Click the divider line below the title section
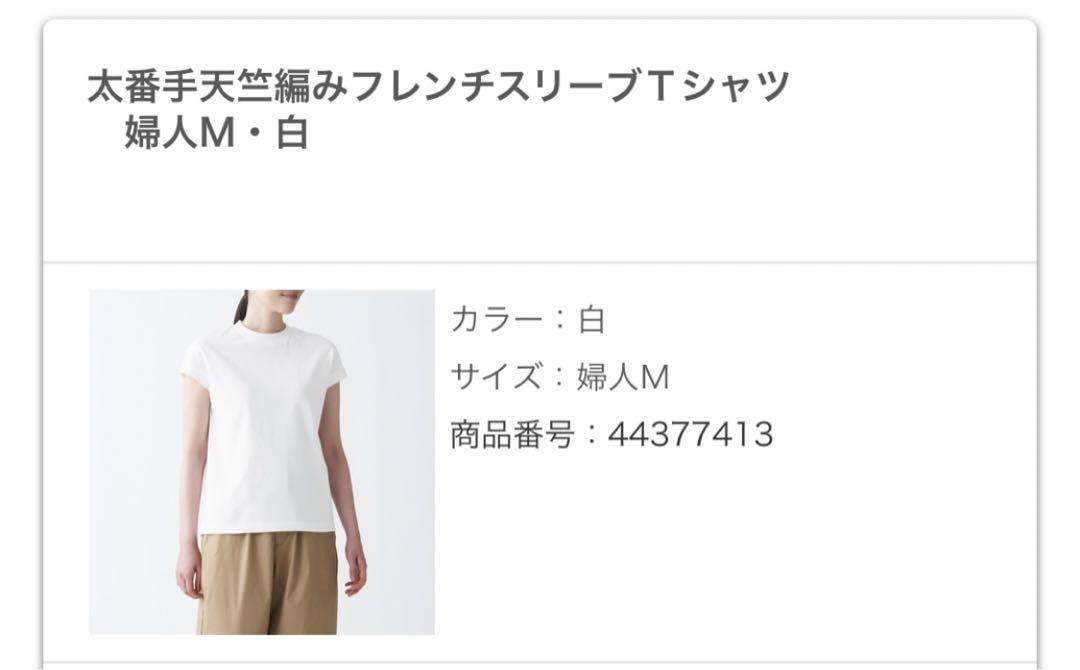 pos(540,263)
